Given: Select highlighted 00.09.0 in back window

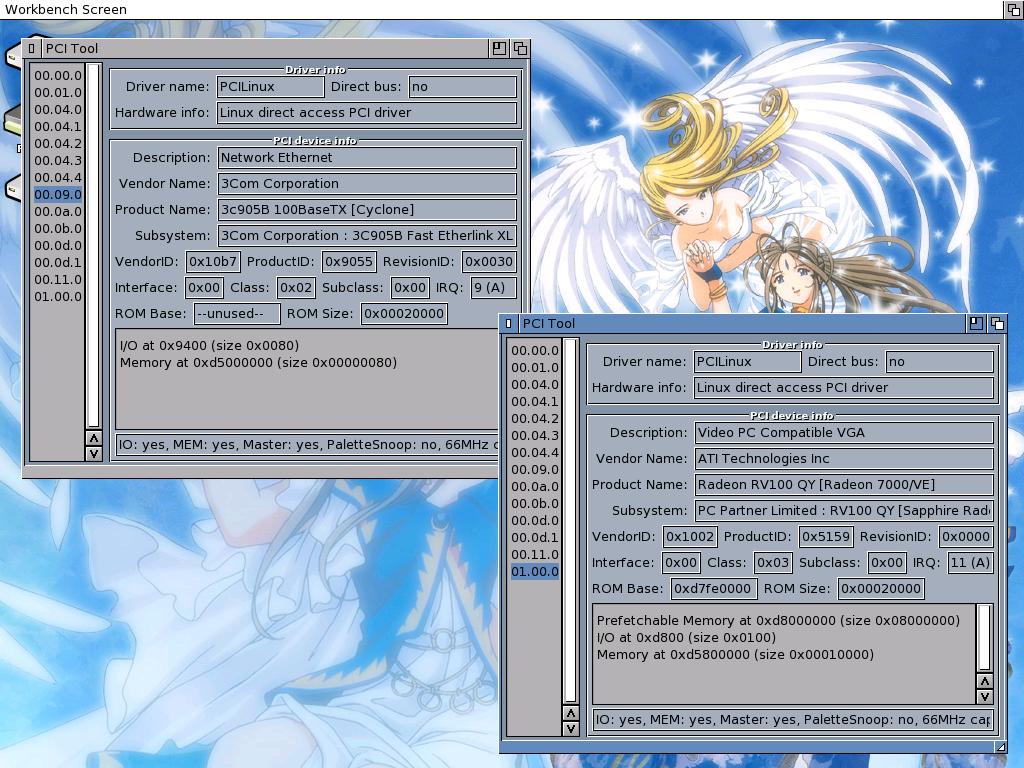Looking at the screenshot, I should 58,195.
